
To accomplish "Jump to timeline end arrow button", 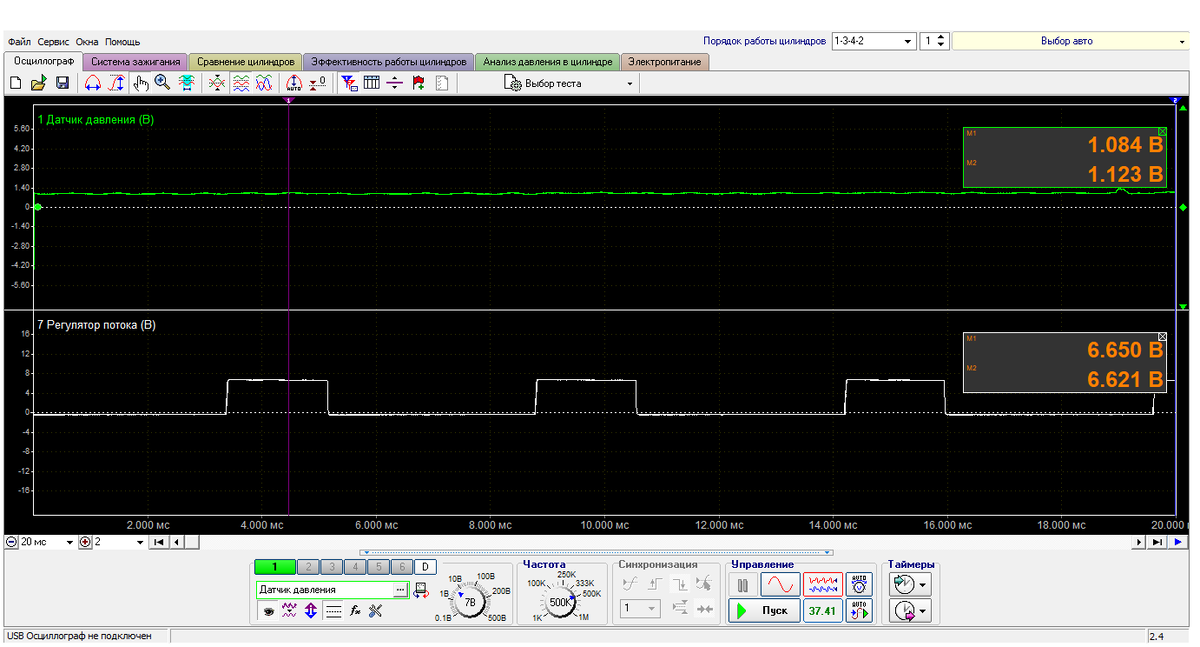I will (x=1157, y=542).
